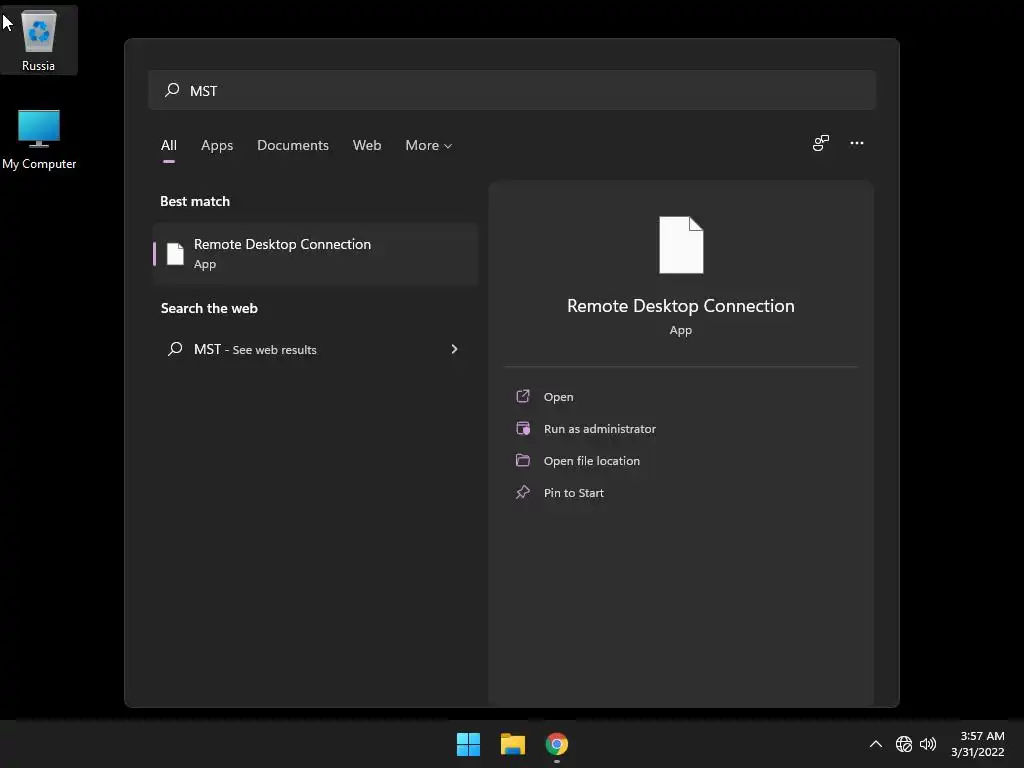Click the magnifier icon in search box
The image size is (1024, 768).
click(x=172, y=89)
